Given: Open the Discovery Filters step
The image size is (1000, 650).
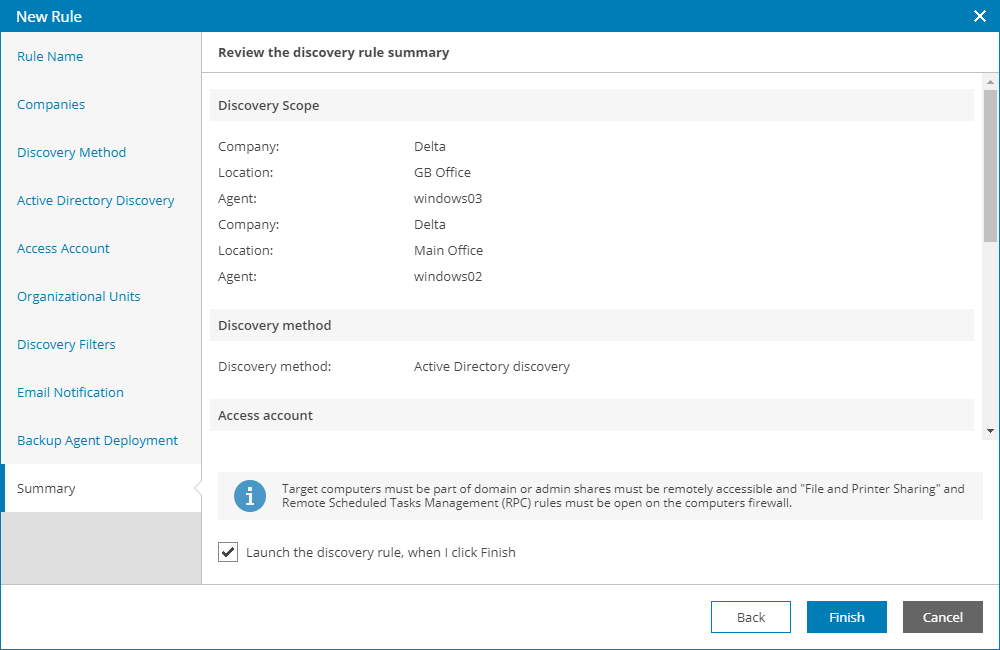Looking at the screenshot, I should pyautogui.click(x=67, y=345).
